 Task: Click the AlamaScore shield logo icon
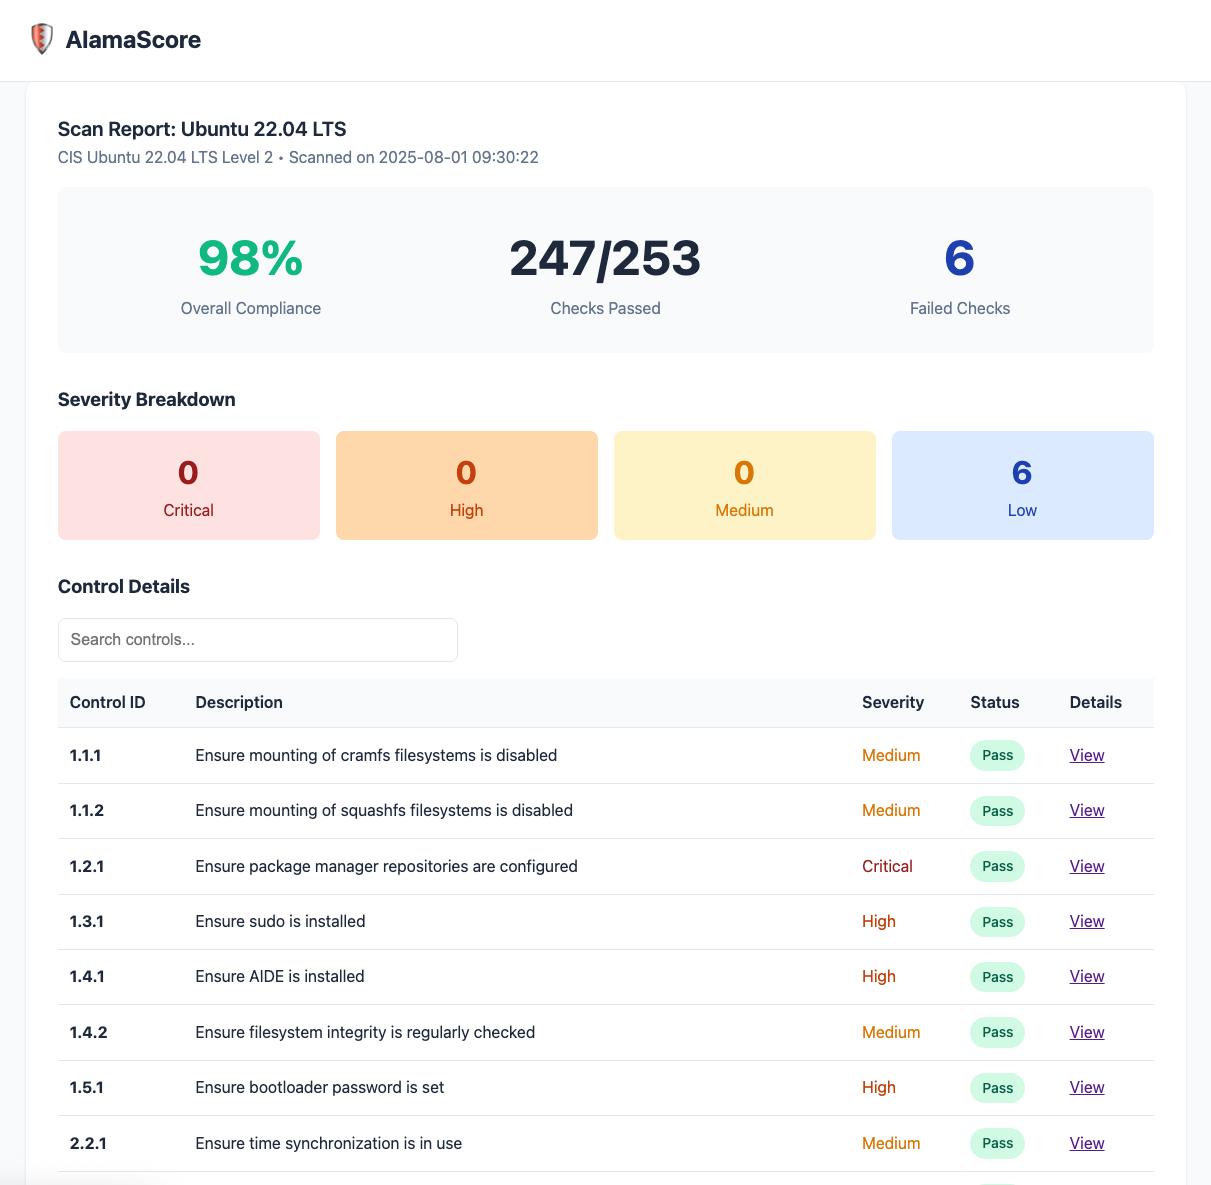pos(41,39)
